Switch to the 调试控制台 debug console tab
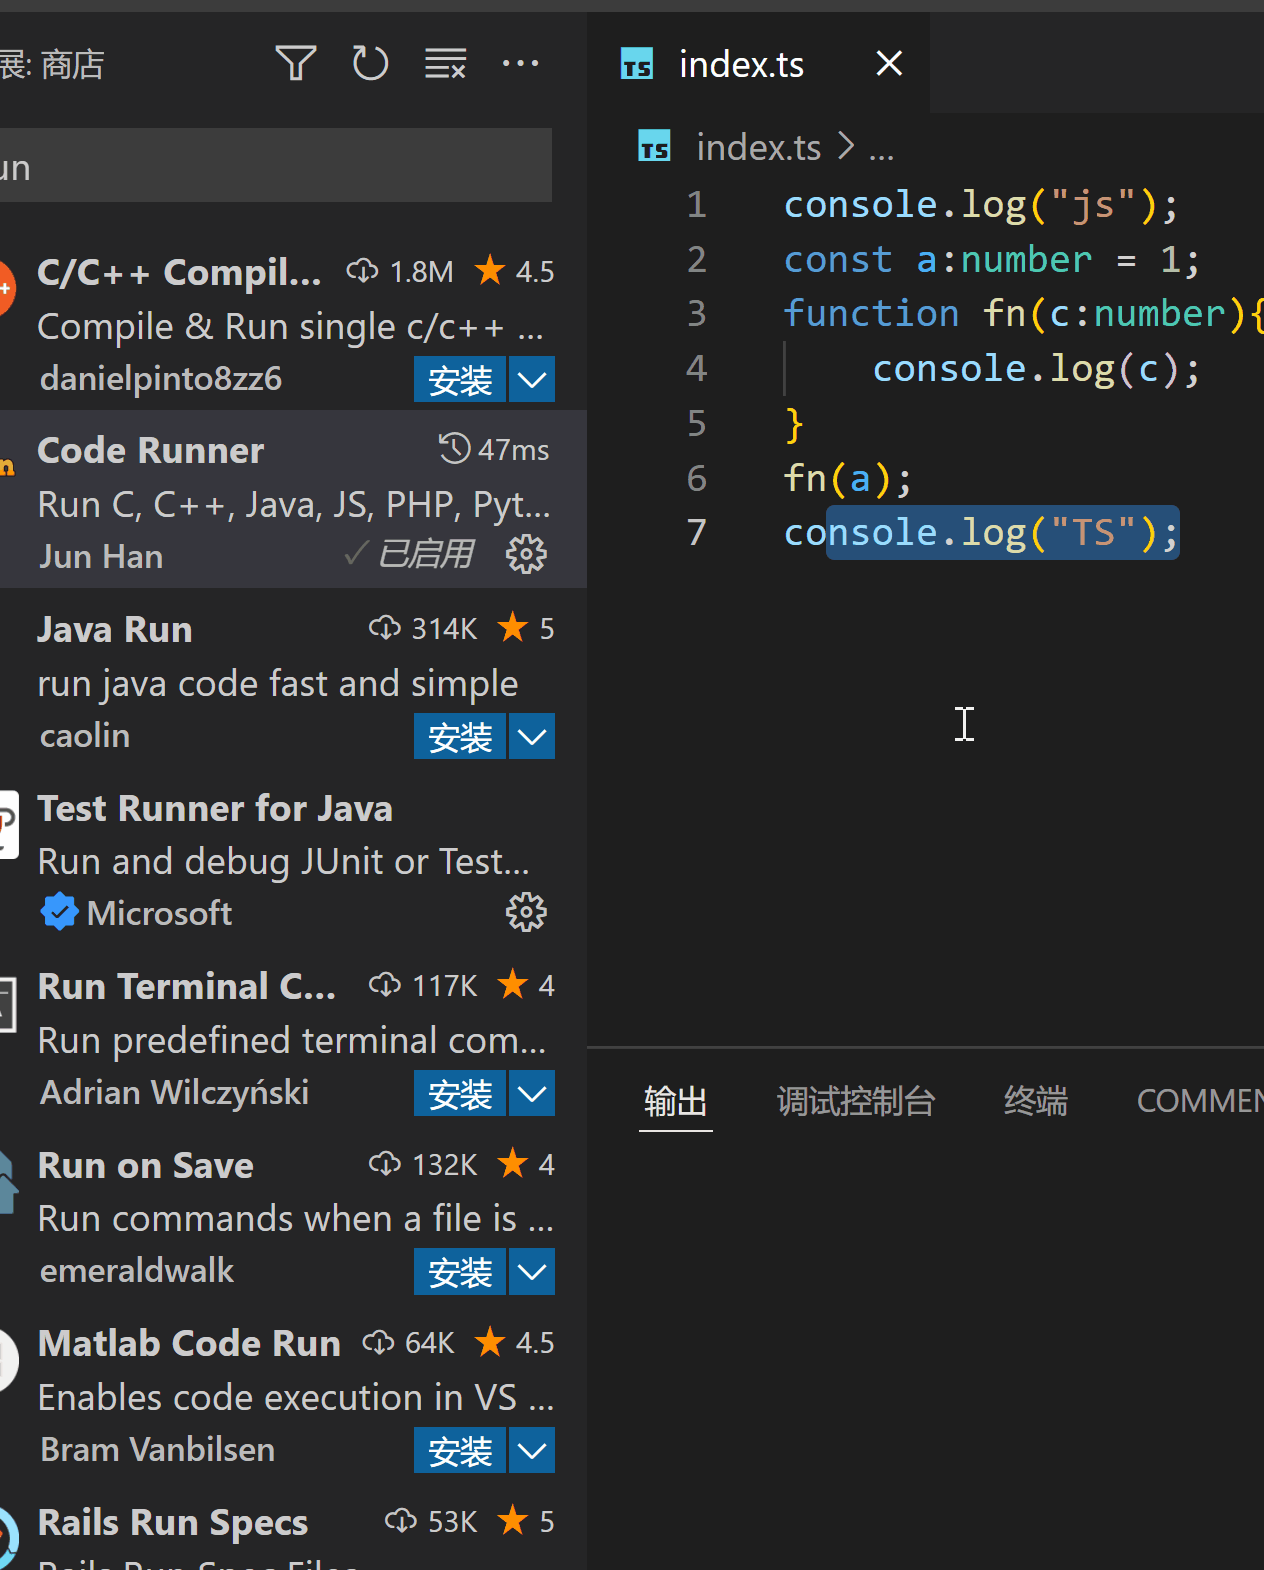The width and height of the screenshot is (1264, 1570). tap(856, 1101)
